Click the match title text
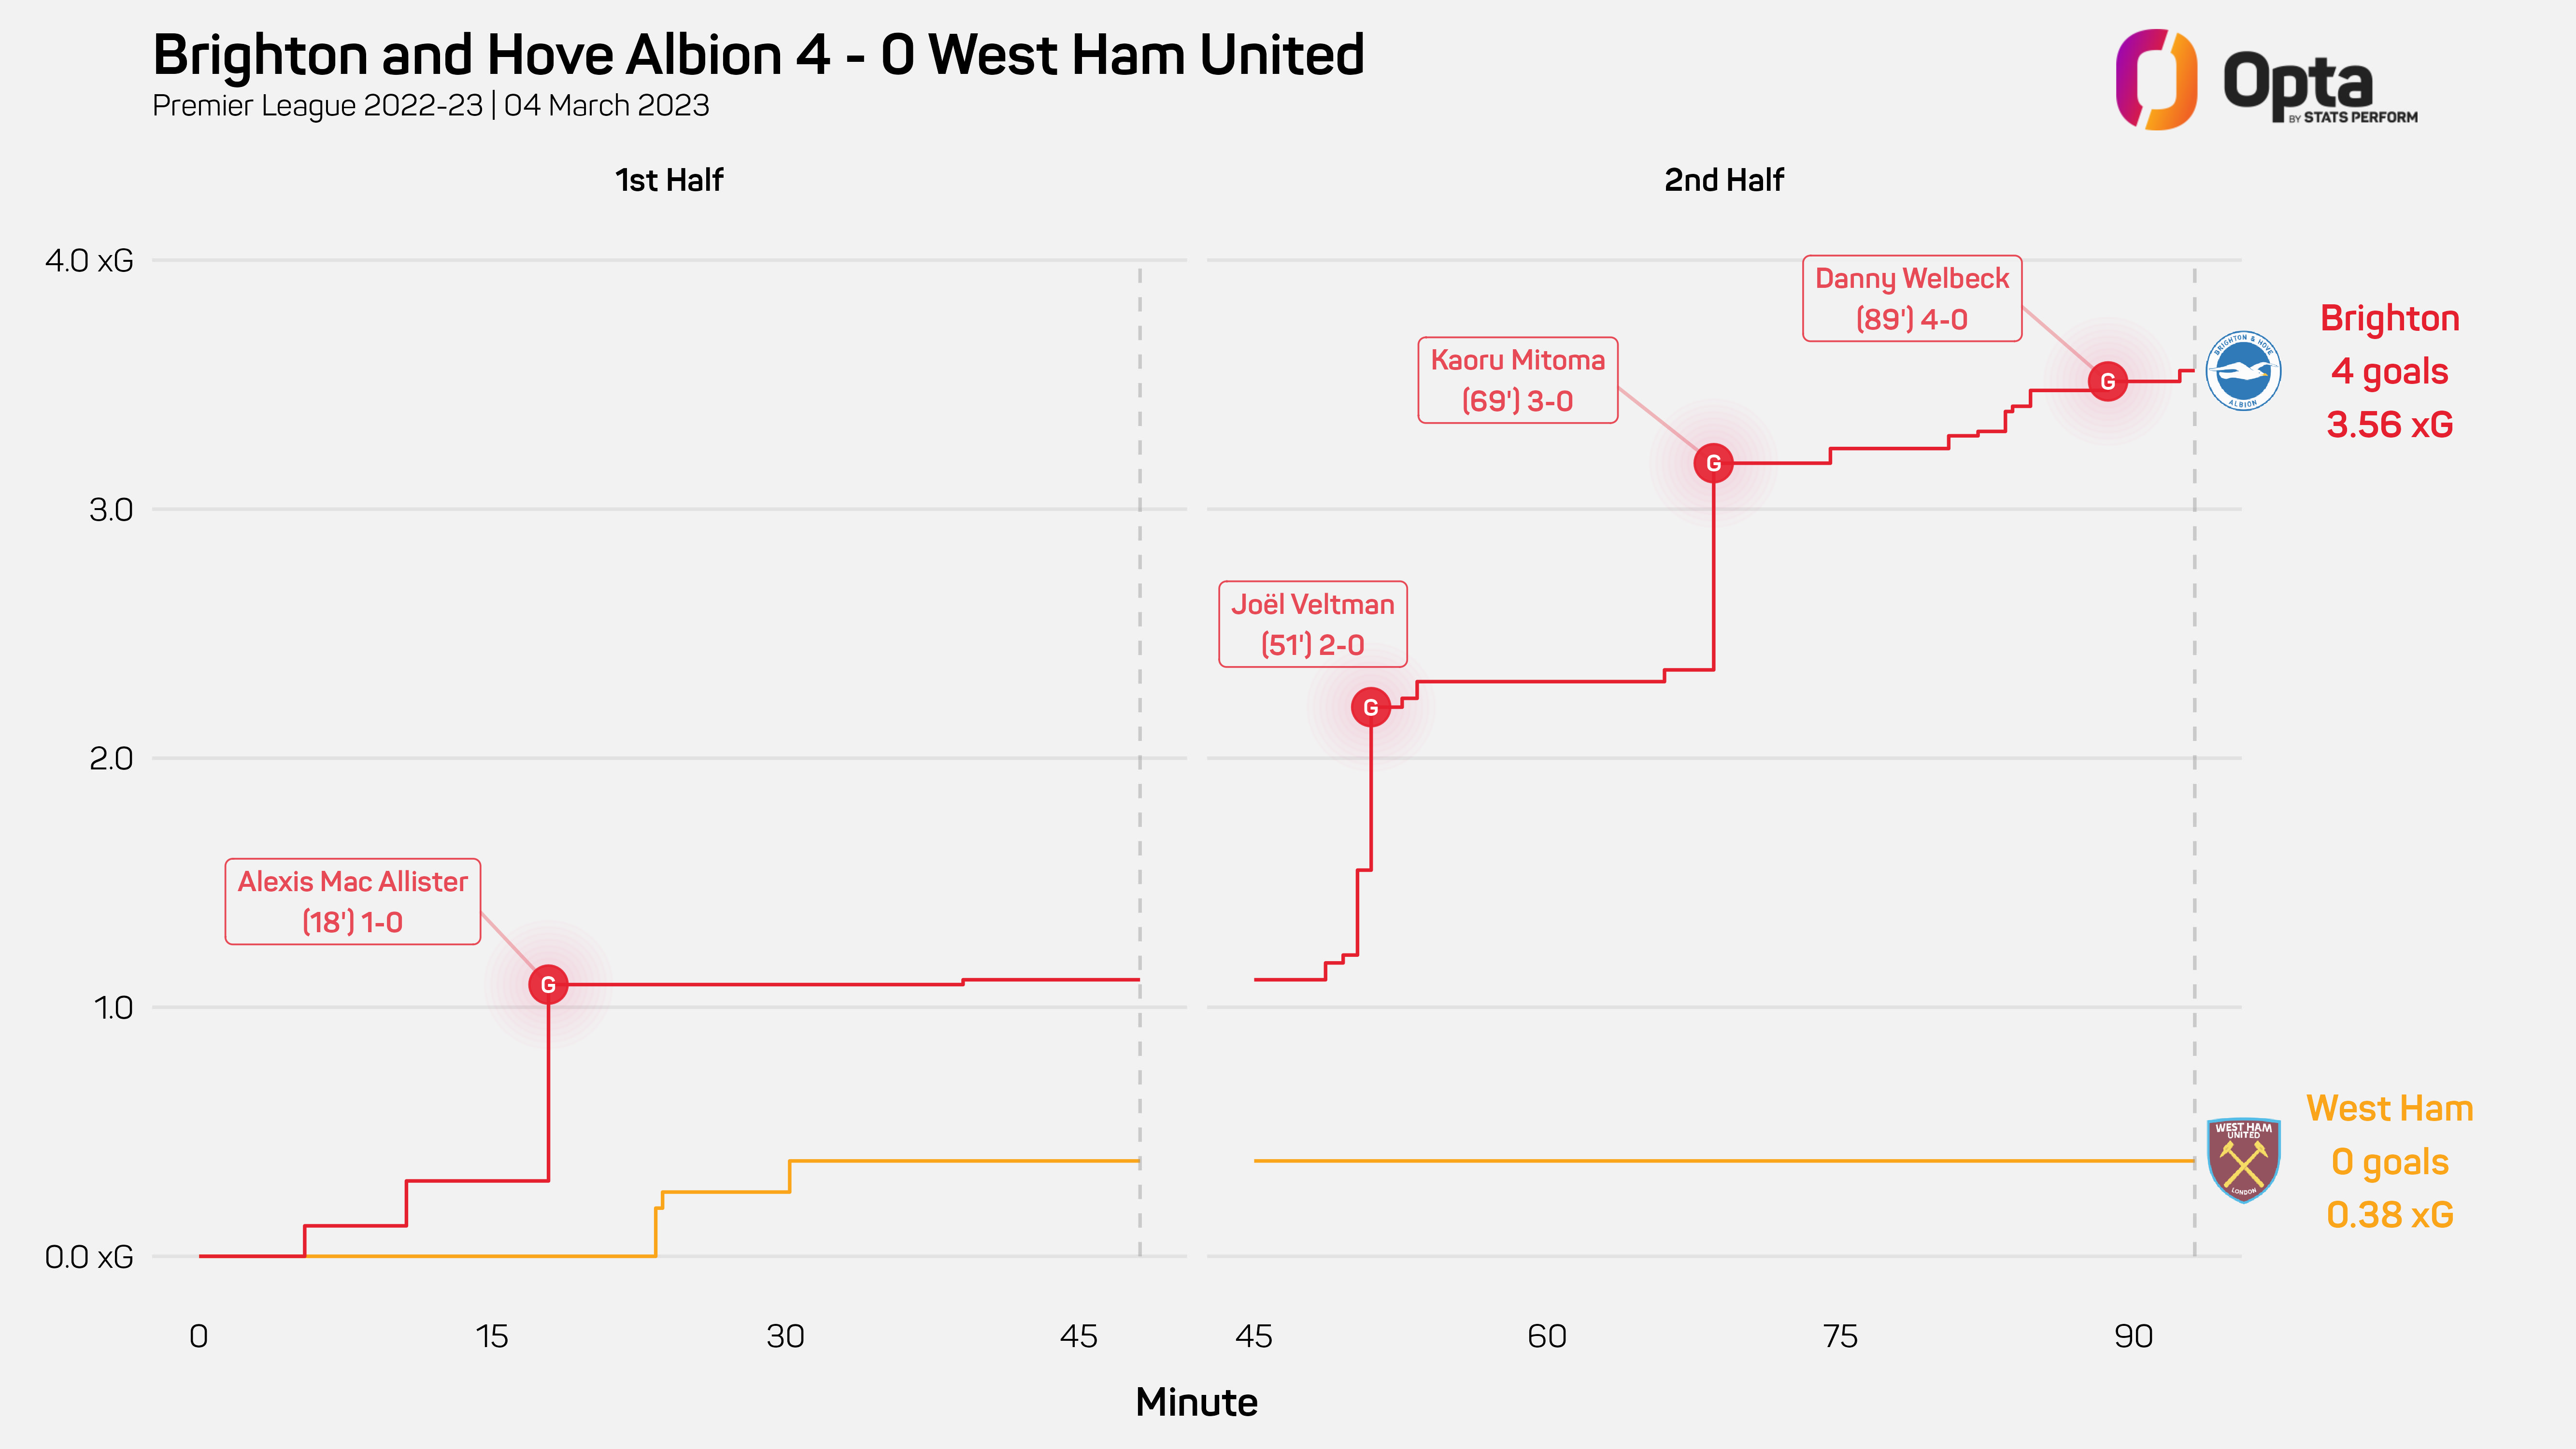 click(x=759, y=54)
